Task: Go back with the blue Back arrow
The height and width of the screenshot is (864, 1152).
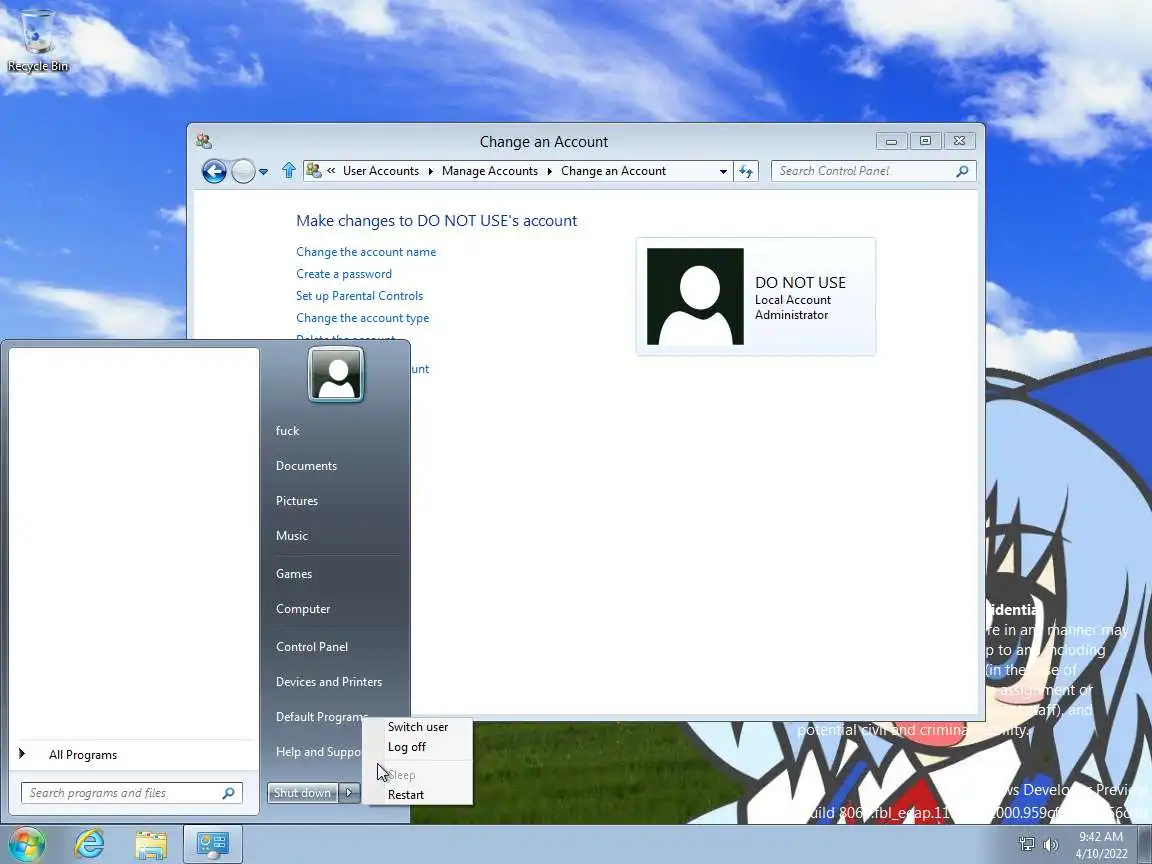Action: coord(214,171)
